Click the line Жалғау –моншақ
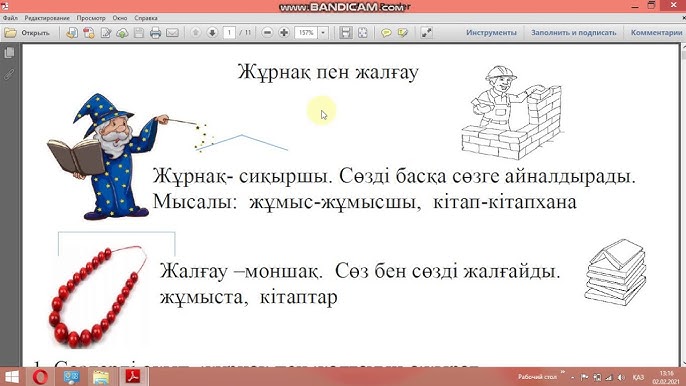This screenshot has width=686, height=386. (360, 271)
